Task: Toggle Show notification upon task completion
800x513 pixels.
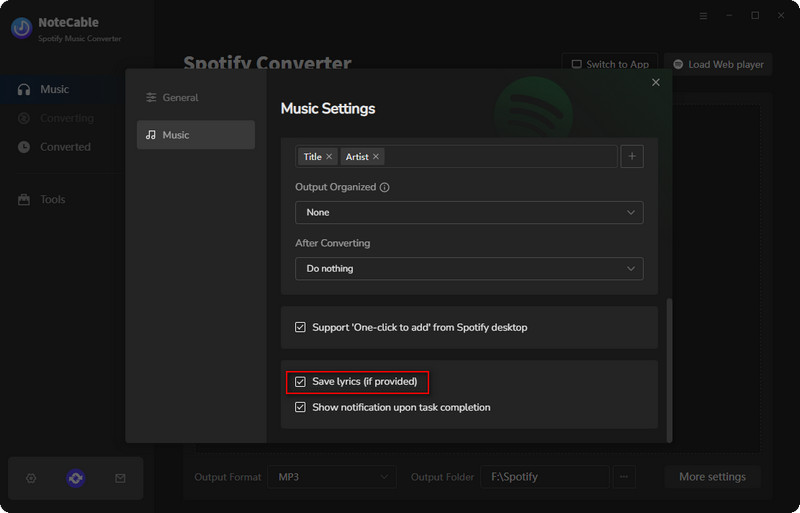Action: (x=300, y=407)
